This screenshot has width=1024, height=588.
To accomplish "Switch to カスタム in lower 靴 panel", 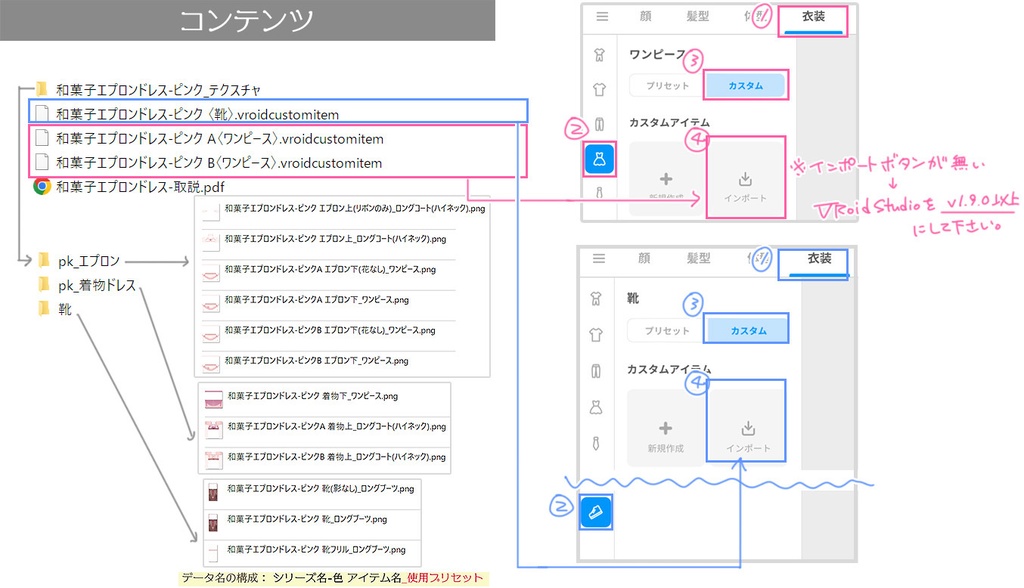I will pos(748,331).
